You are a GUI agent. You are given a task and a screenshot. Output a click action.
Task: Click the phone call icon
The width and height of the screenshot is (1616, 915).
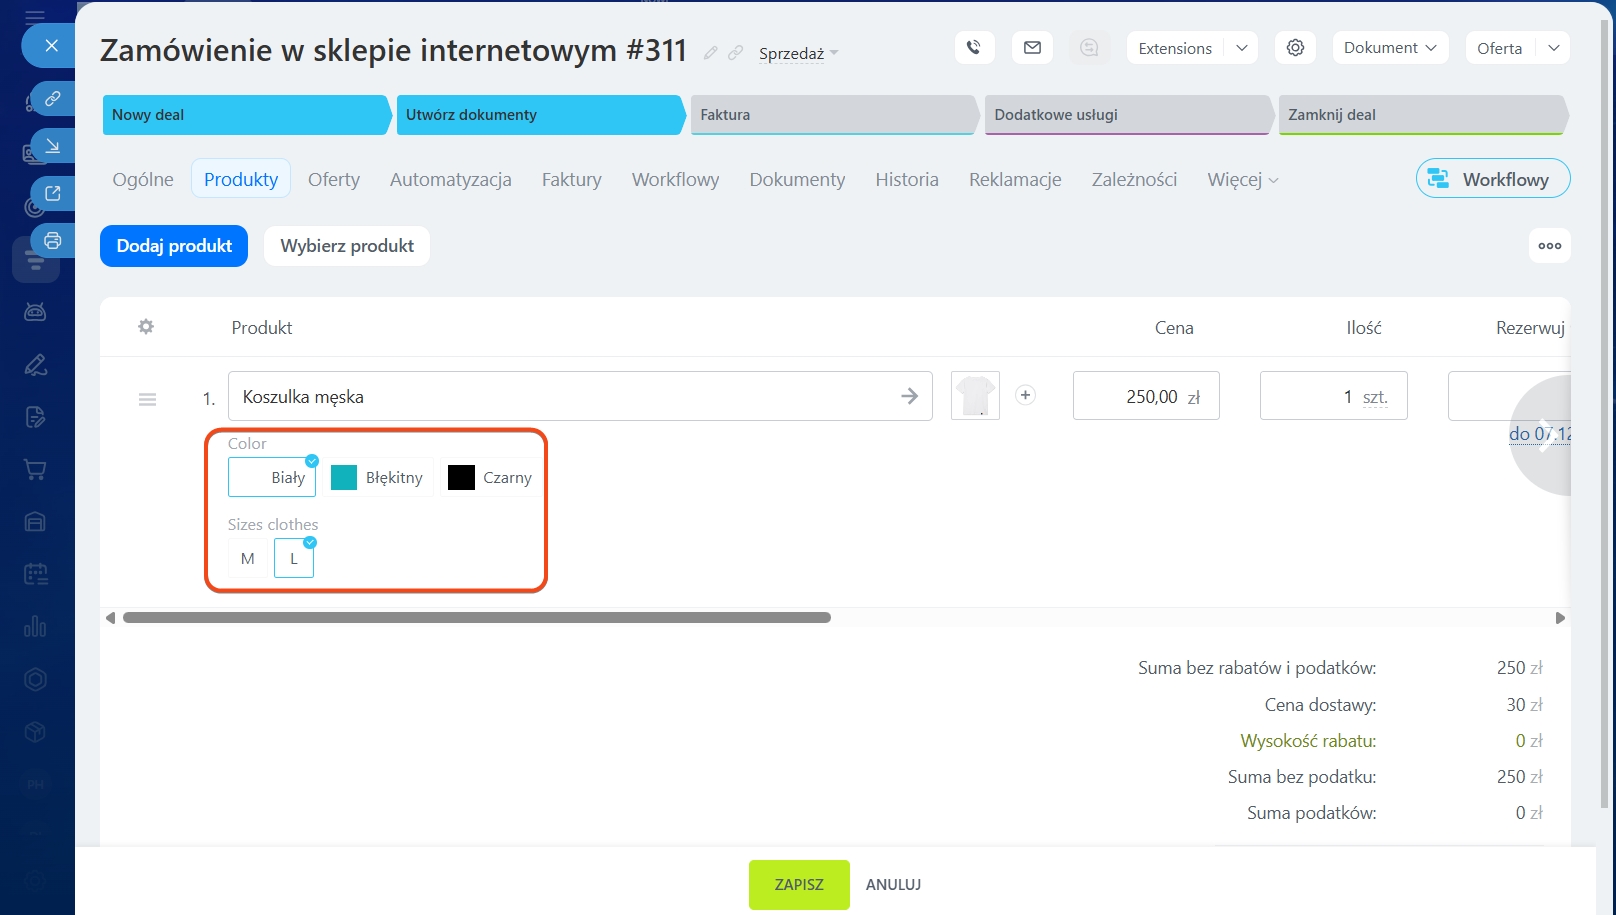[974, 48]
